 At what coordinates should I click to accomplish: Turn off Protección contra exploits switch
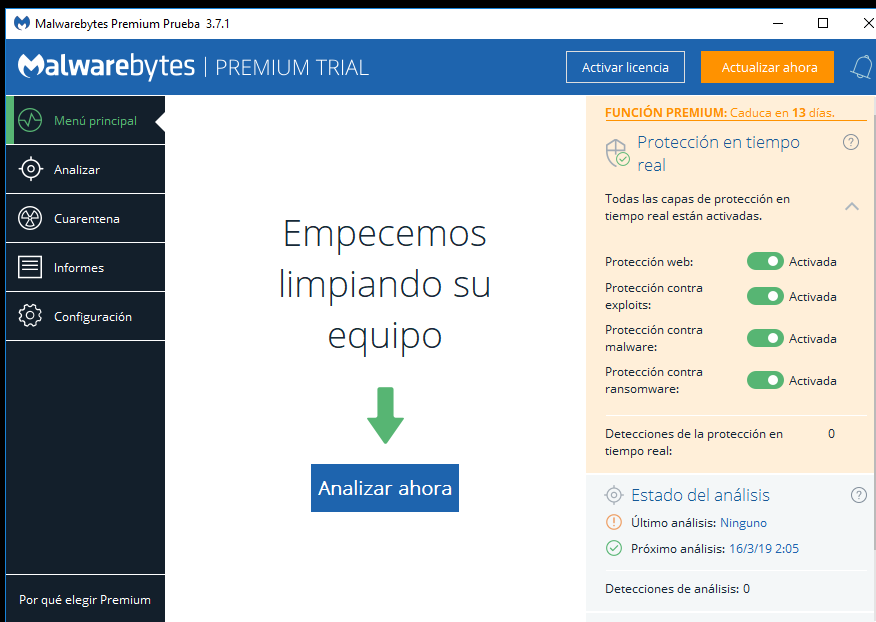click(x=765, y=296)
